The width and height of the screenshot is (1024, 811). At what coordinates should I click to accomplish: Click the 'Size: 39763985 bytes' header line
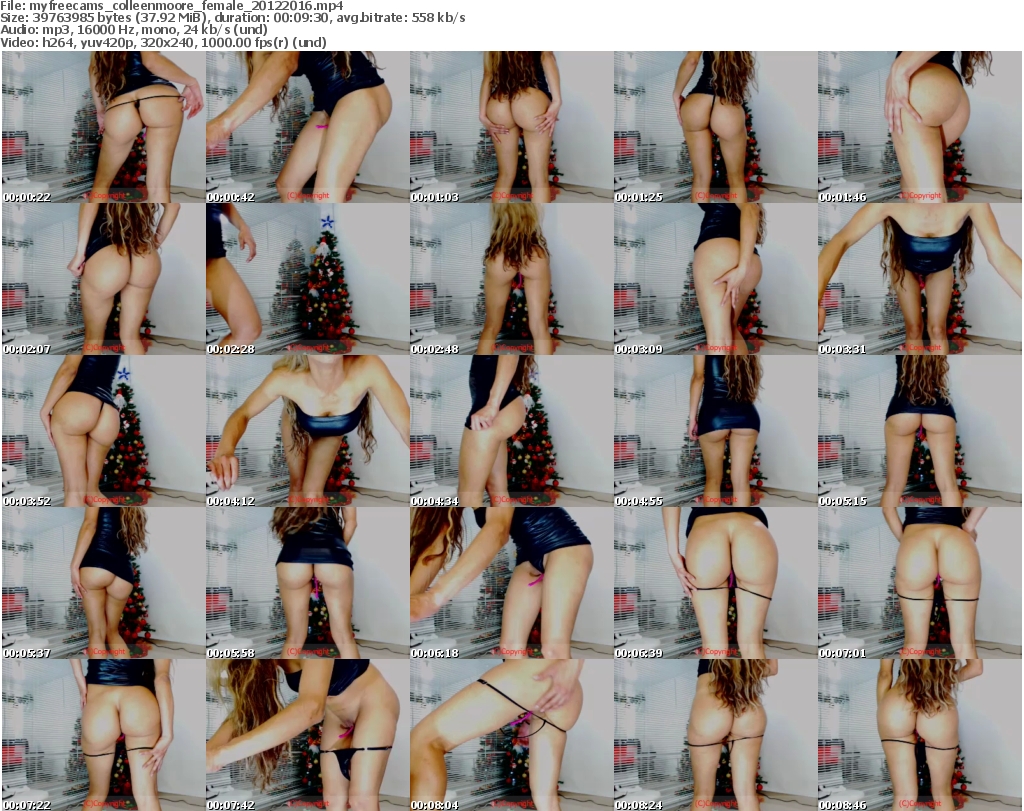click(x=233, y=18)
